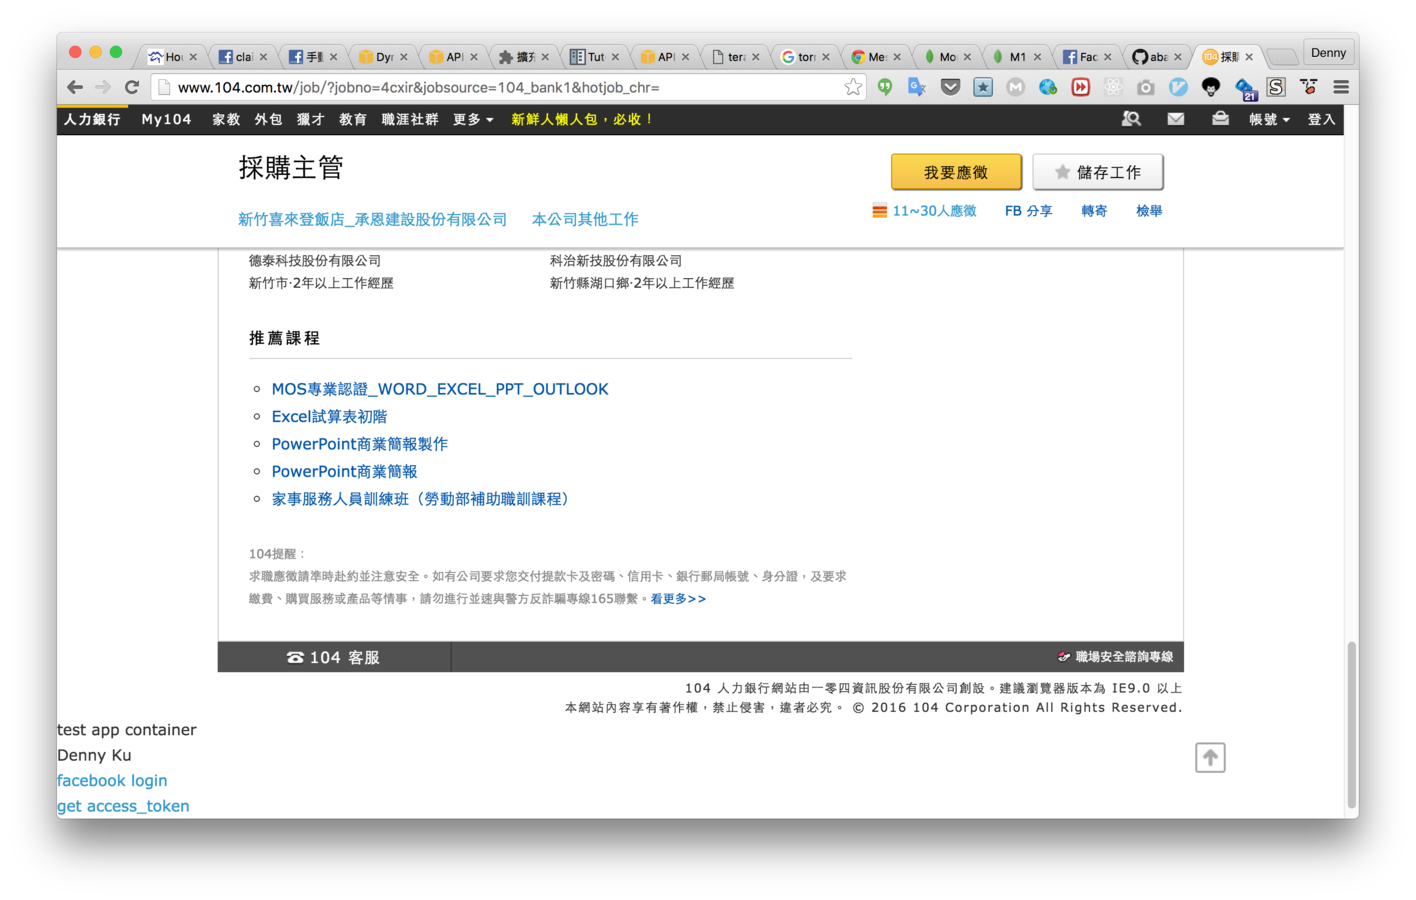Open 獵才 in the nav bar
The height and width of the screenshot is (900, 1416).
310,119
